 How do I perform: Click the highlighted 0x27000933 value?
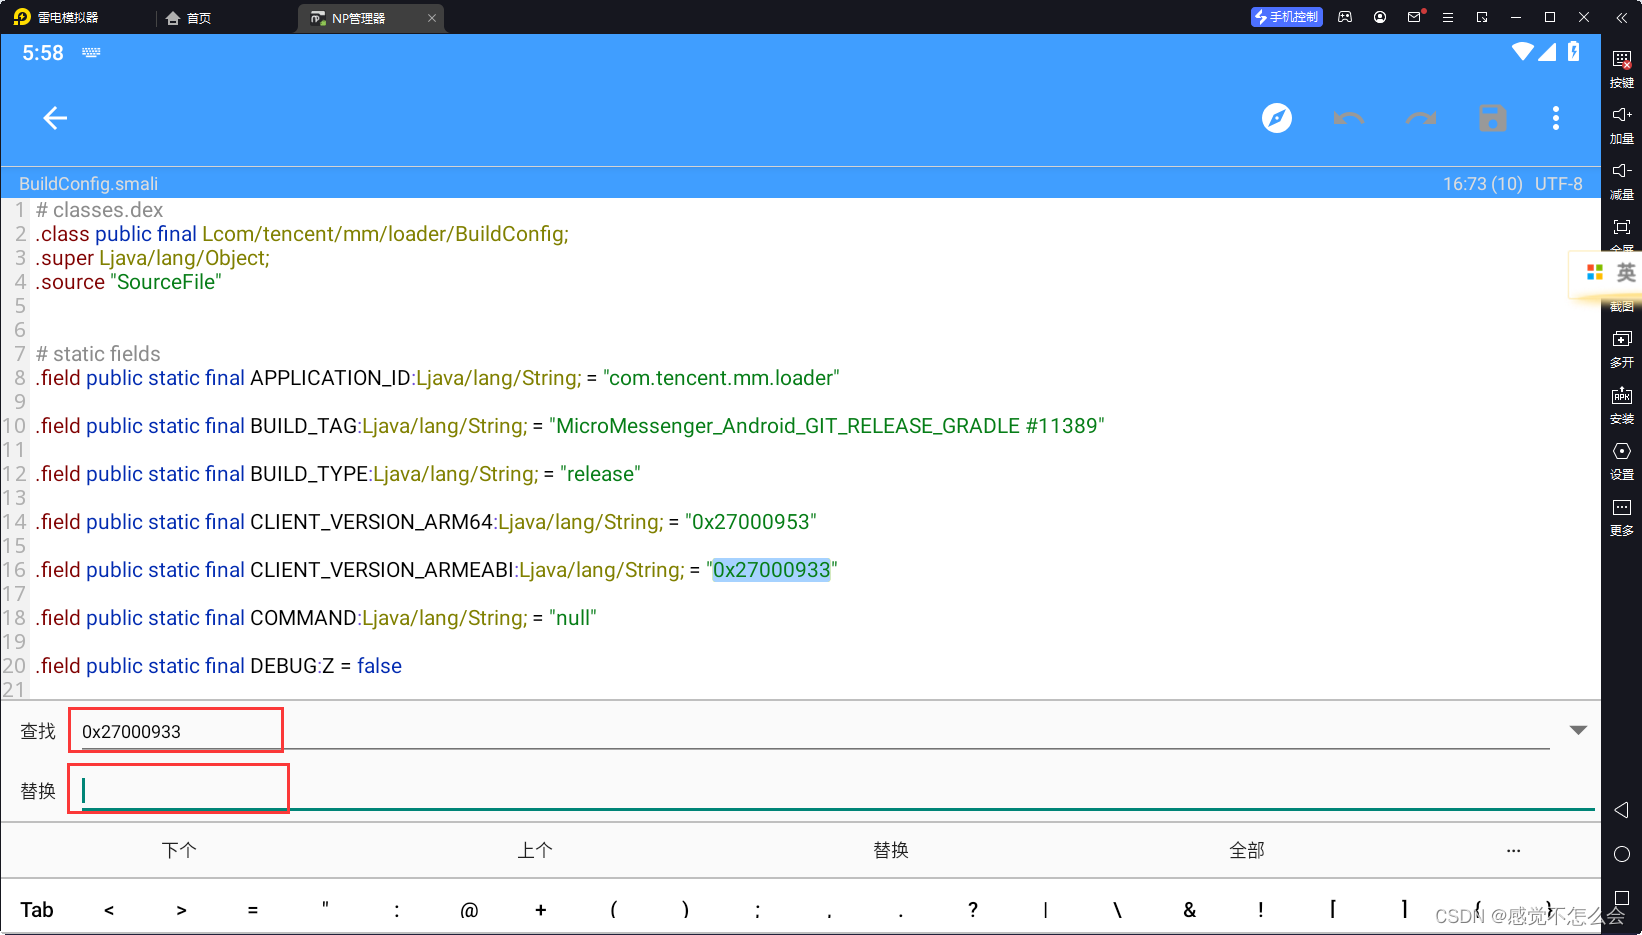point(771,570)
